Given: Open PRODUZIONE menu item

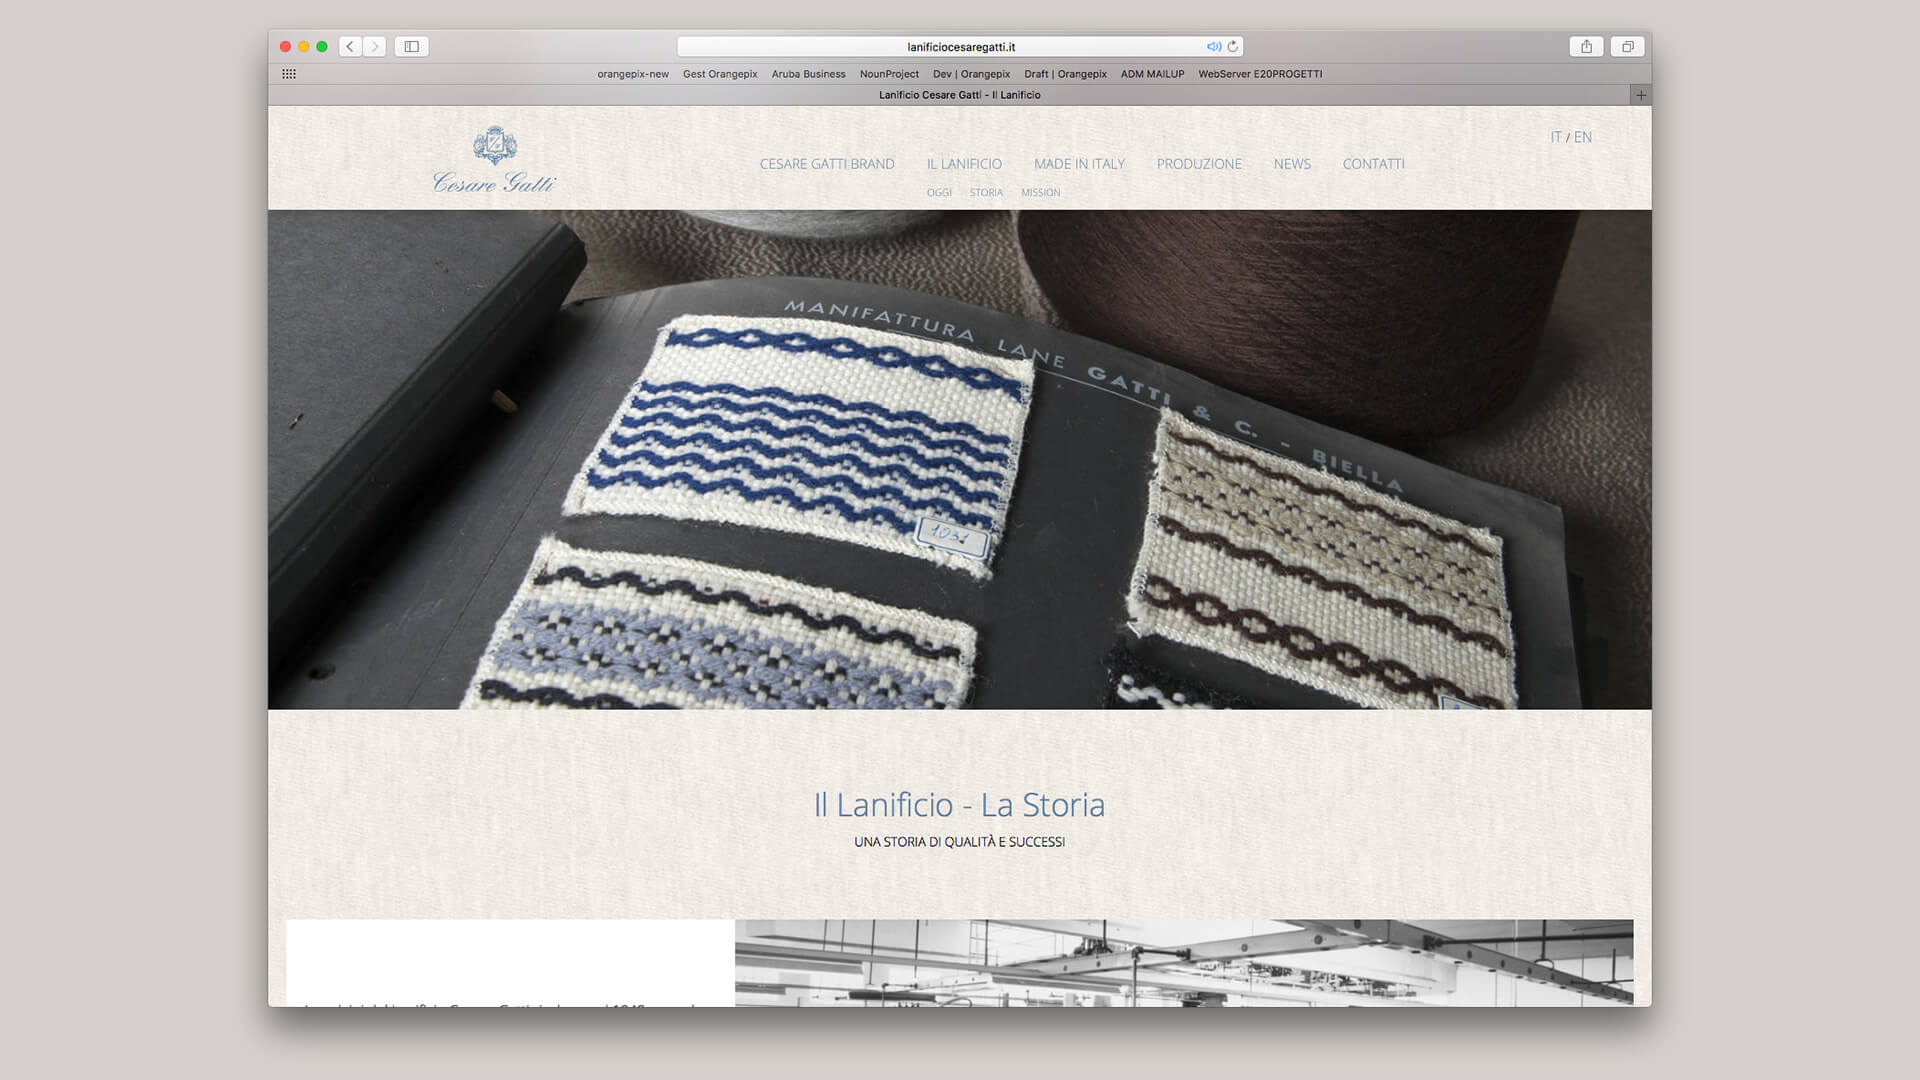Looking at the screenshot, I should pyautogui.click(x=1199, y=164).
